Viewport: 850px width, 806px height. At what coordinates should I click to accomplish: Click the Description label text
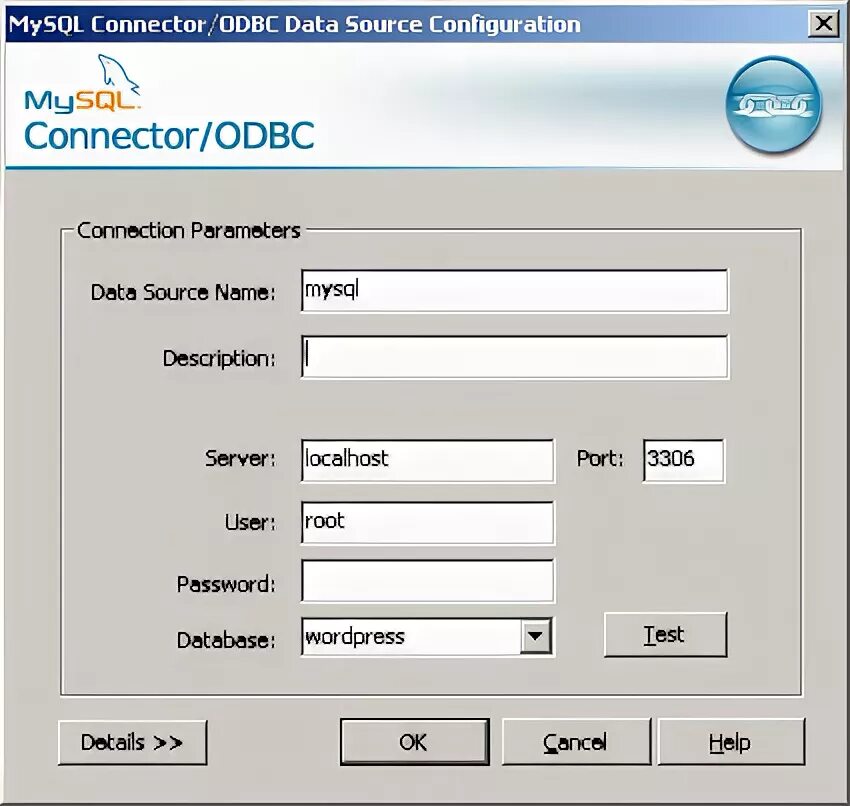coord(219,358)
